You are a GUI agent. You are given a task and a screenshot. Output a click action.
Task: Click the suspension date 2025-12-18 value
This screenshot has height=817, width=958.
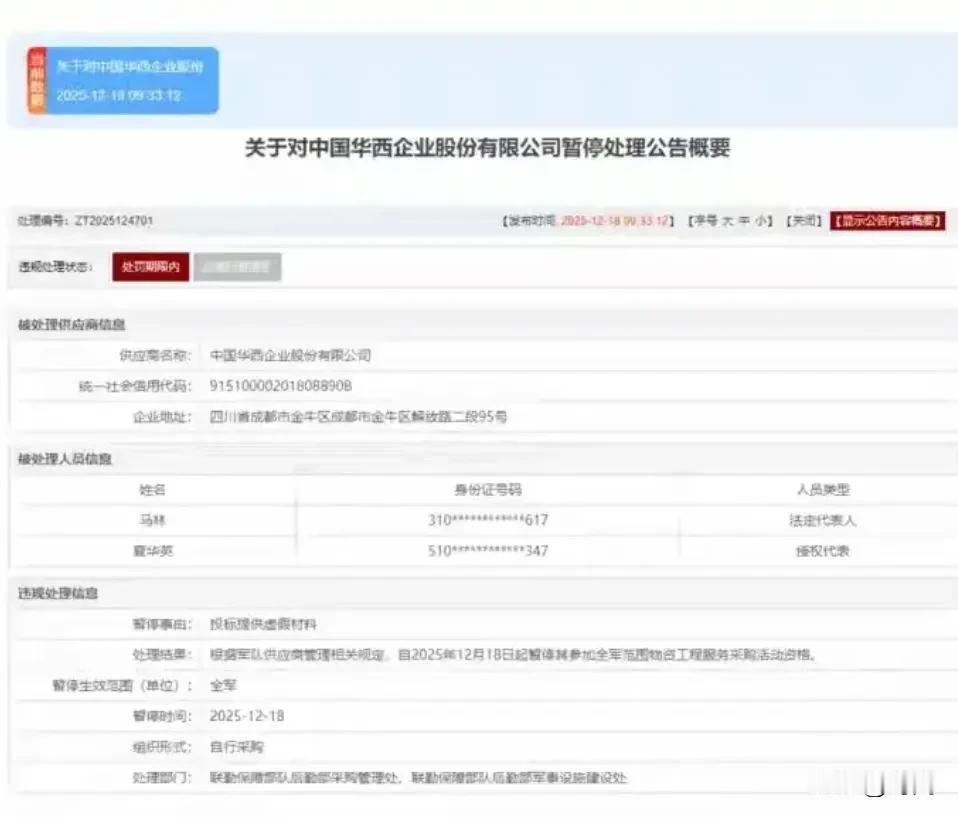pos(247,716)
